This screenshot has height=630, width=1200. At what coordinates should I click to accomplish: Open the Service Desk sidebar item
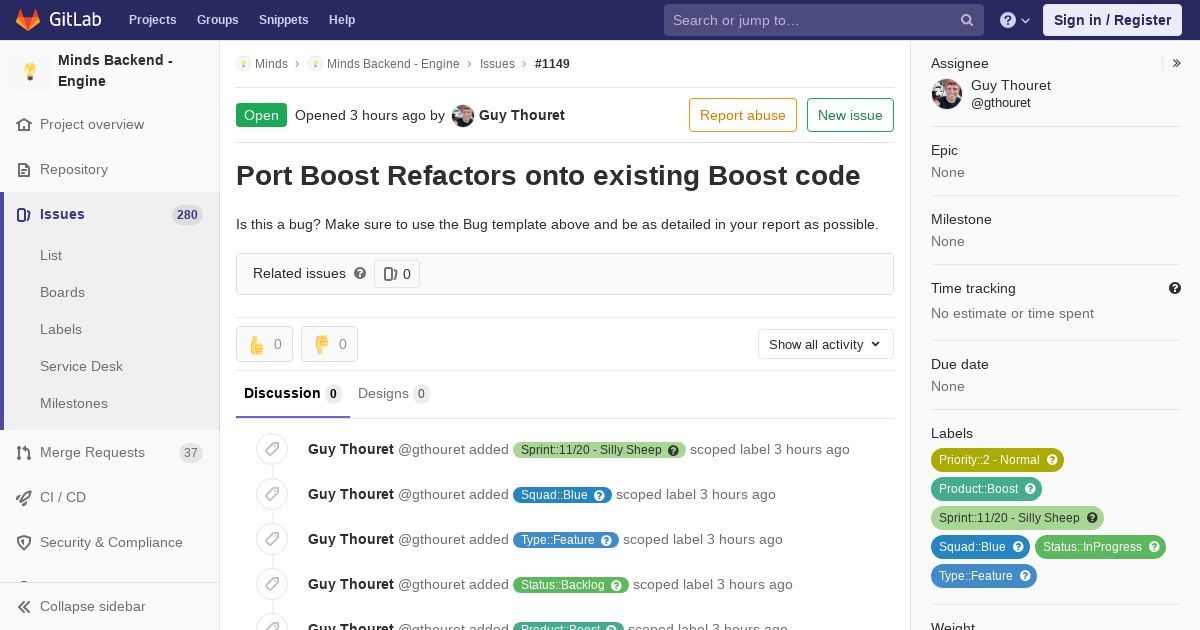tap(81, 366)
